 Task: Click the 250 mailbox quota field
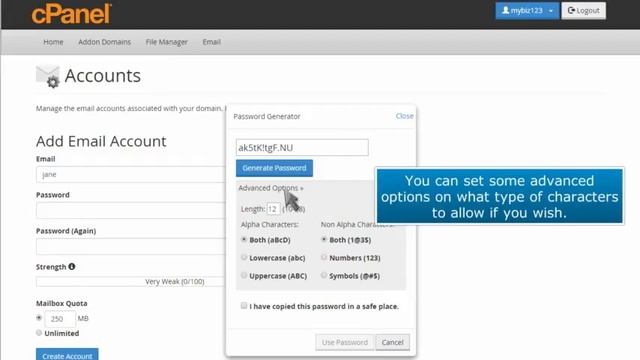coord(60,319)
